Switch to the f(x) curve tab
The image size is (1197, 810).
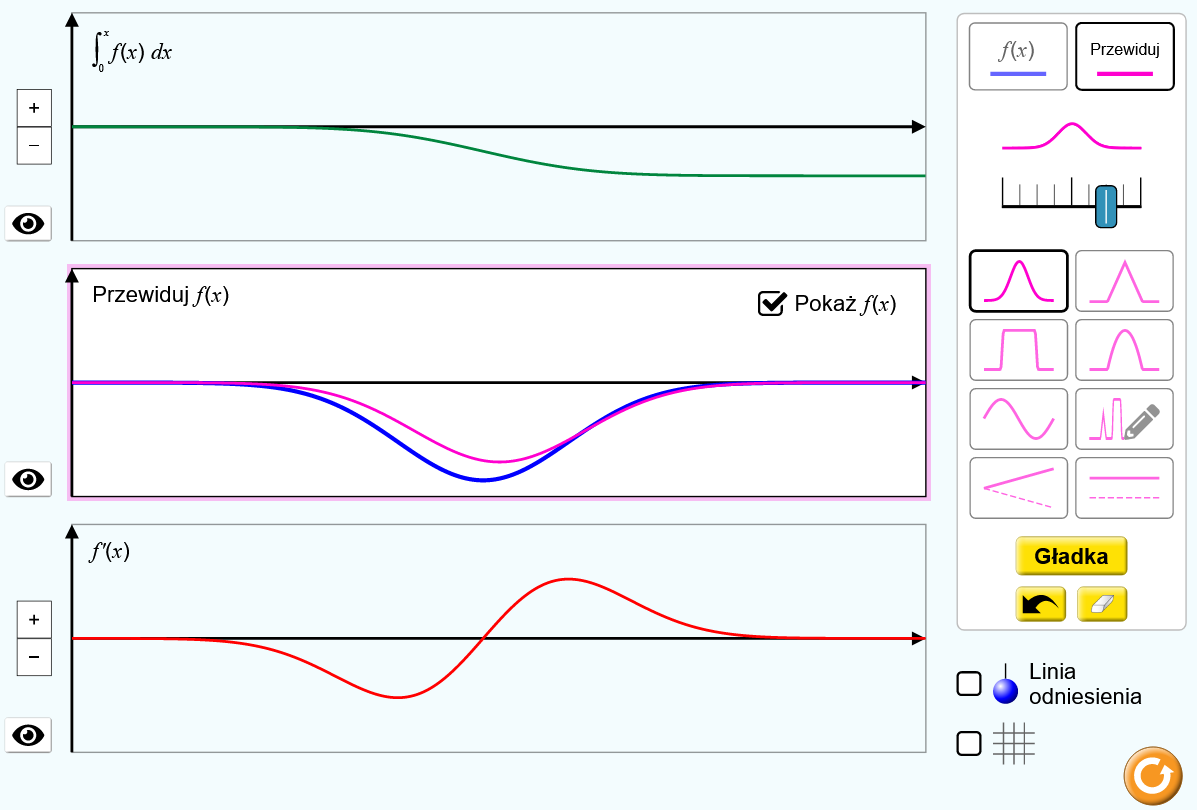1018,57
